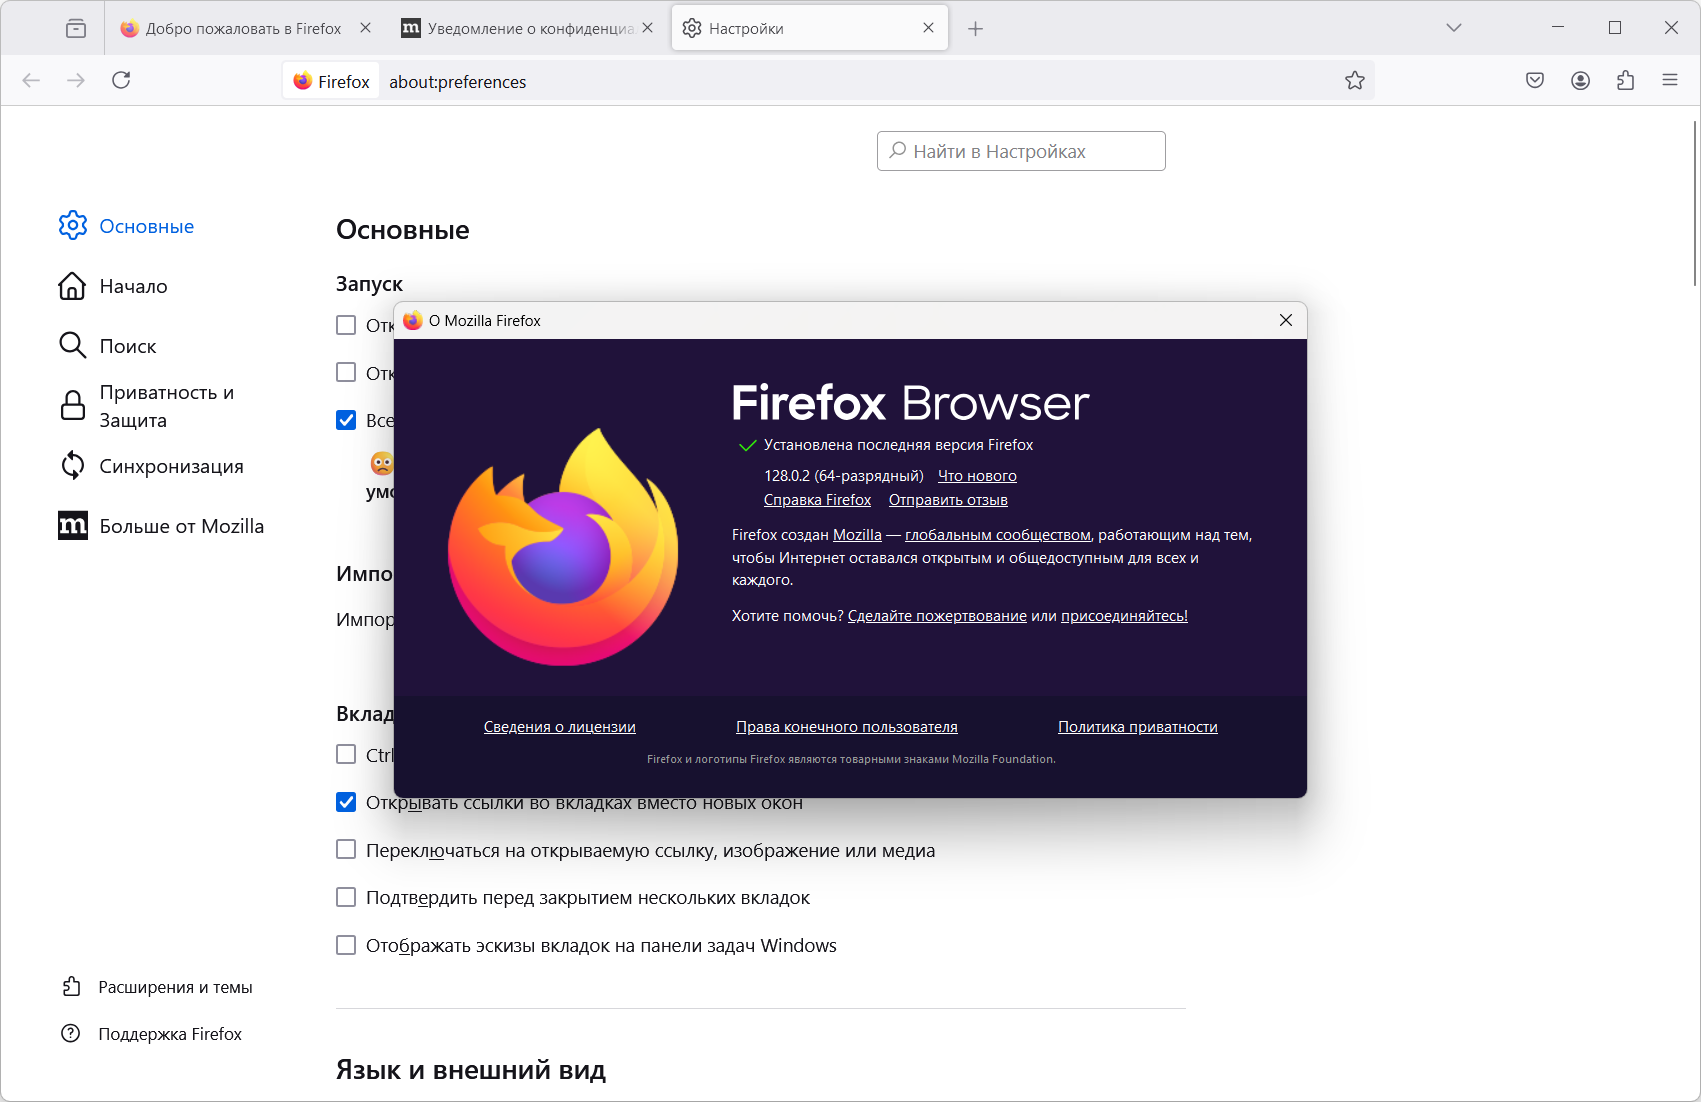Open the Firefox account icon

[x=1580, y=80]
